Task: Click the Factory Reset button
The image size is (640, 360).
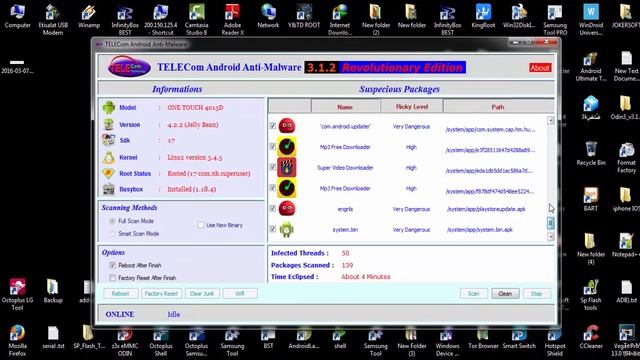Action: pyautogui.click(x=161, y=293)
